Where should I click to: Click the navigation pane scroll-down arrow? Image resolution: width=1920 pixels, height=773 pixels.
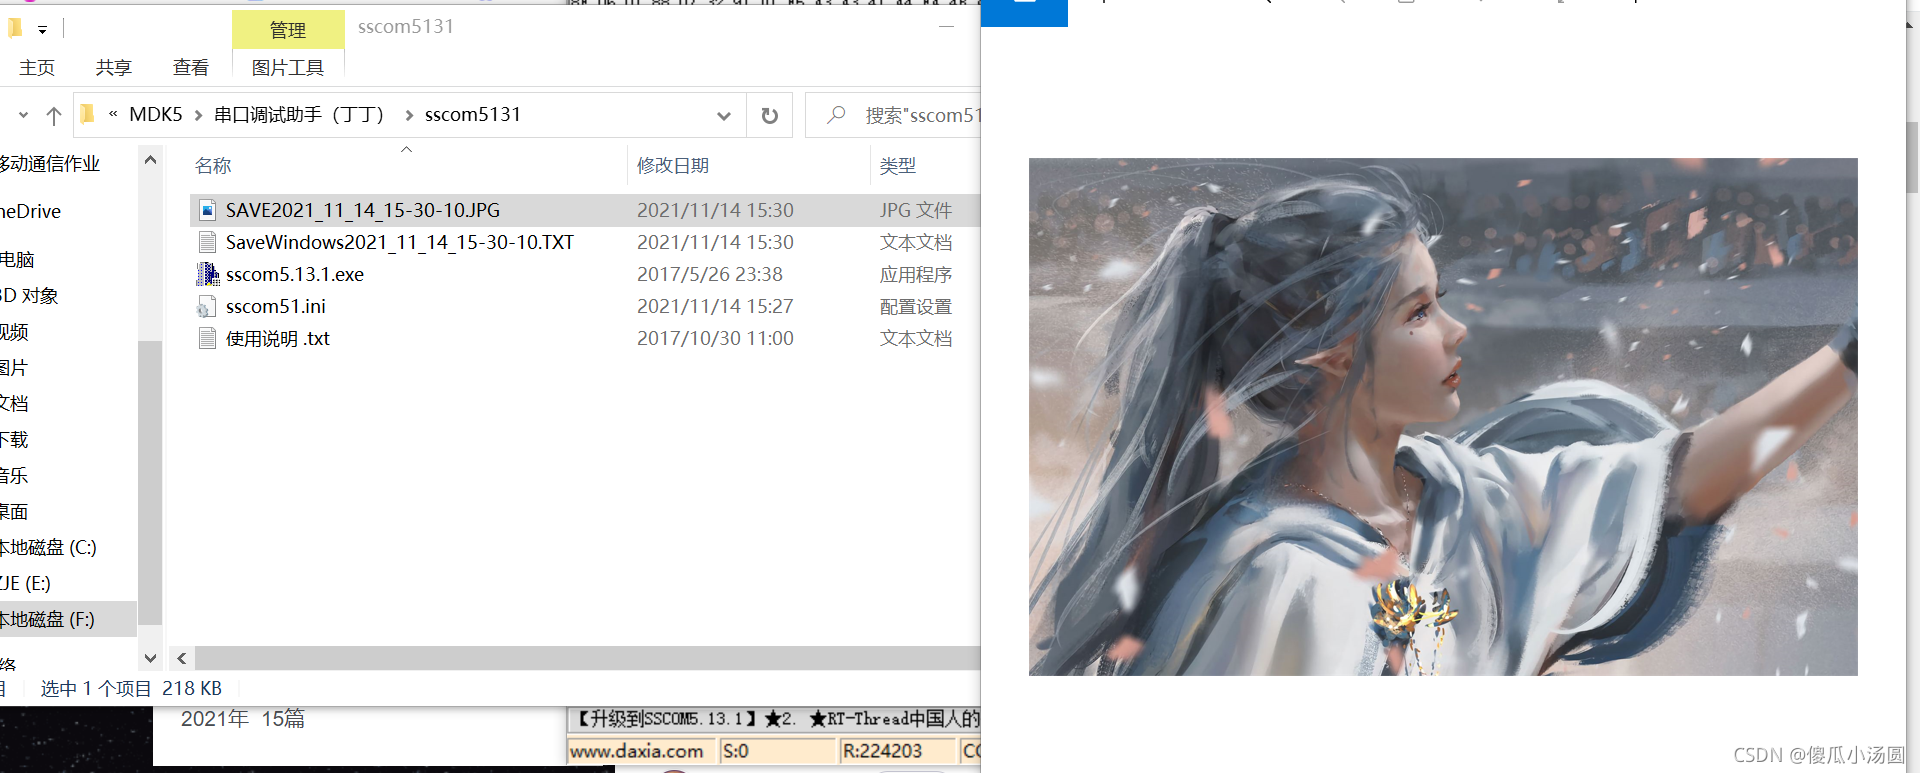[150, 658]
